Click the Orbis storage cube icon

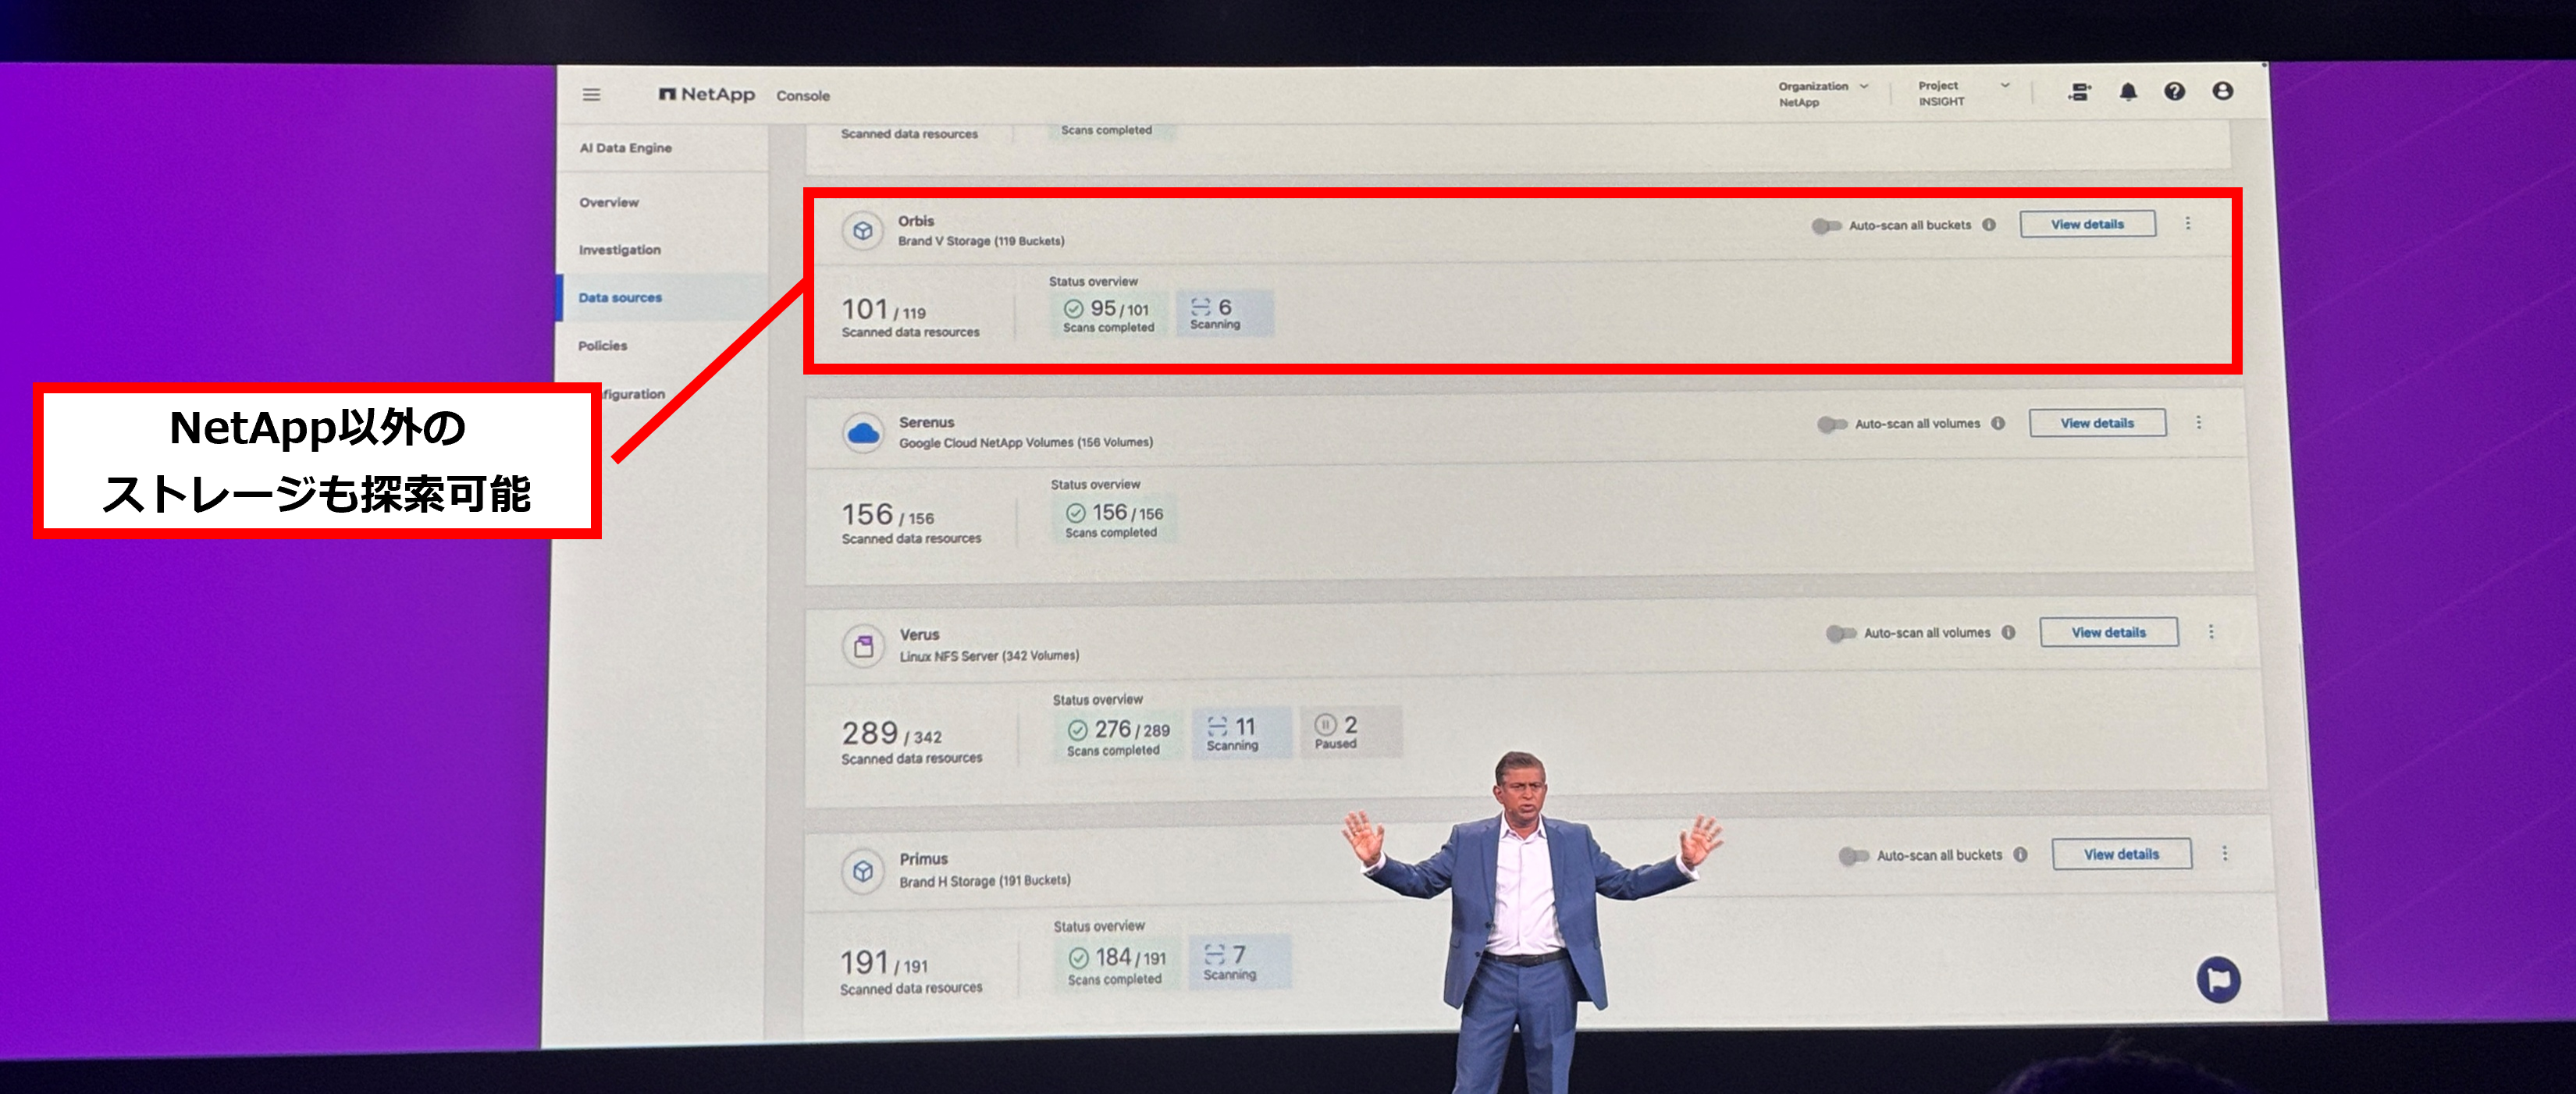pos(862,231)
